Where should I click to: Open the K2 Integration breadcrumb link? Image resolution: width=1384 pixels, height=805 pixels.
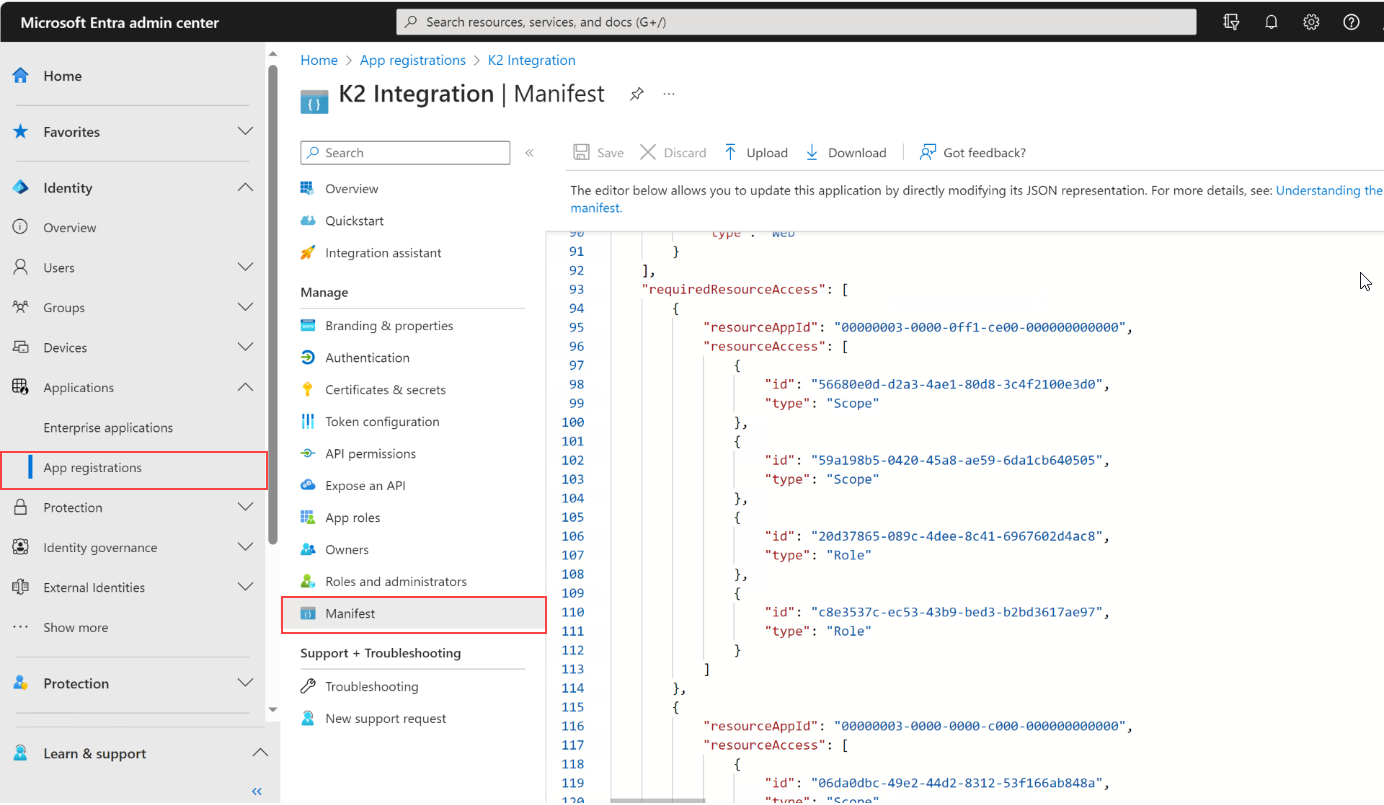532,60
